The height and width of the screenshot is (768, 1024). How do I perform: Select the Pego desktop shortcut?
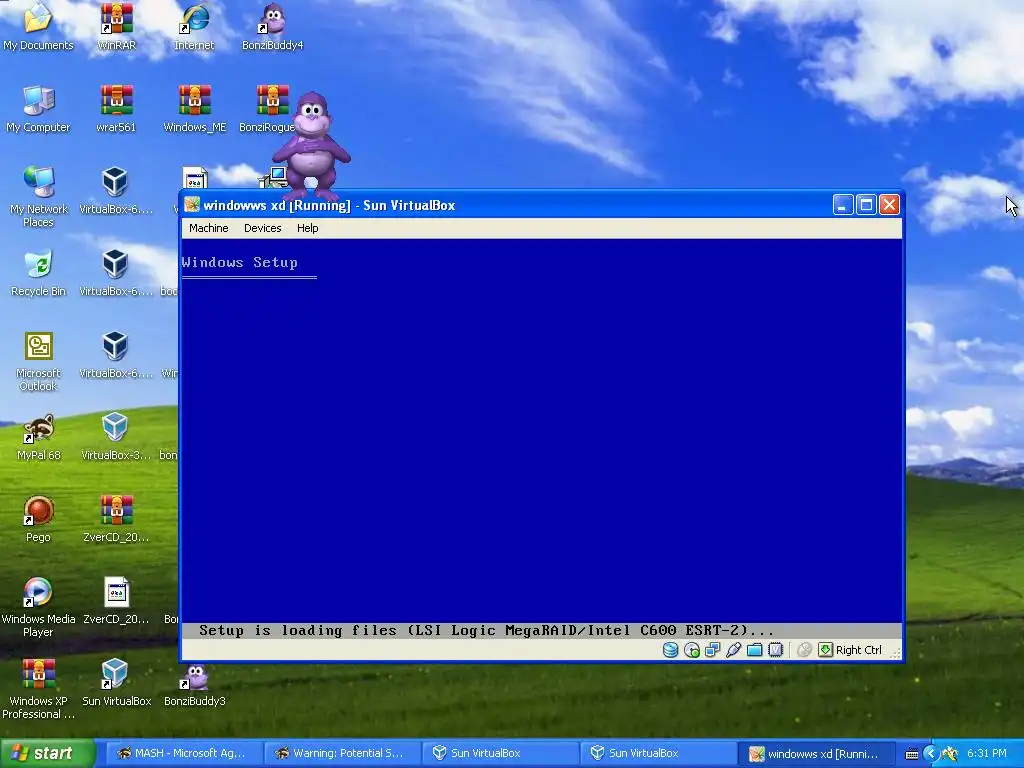[x=39, y=519]
